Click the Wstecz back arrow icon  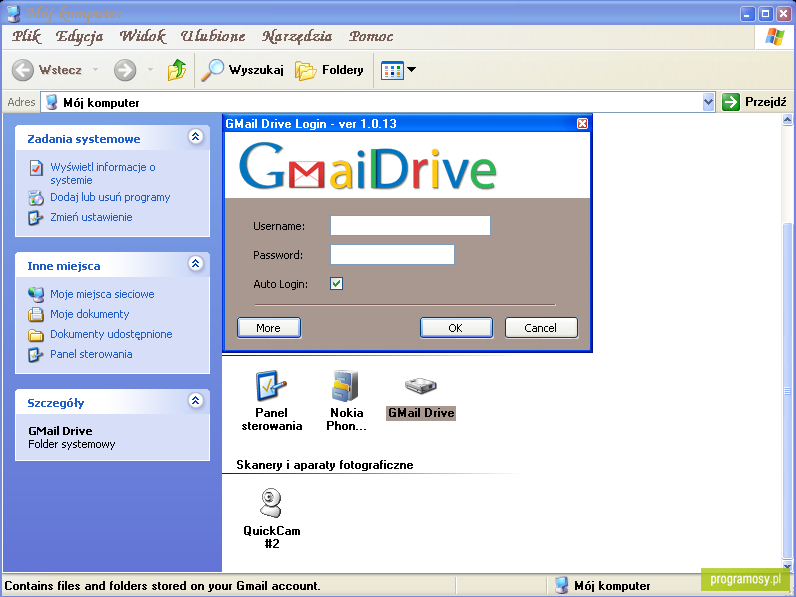pos(22,70)
